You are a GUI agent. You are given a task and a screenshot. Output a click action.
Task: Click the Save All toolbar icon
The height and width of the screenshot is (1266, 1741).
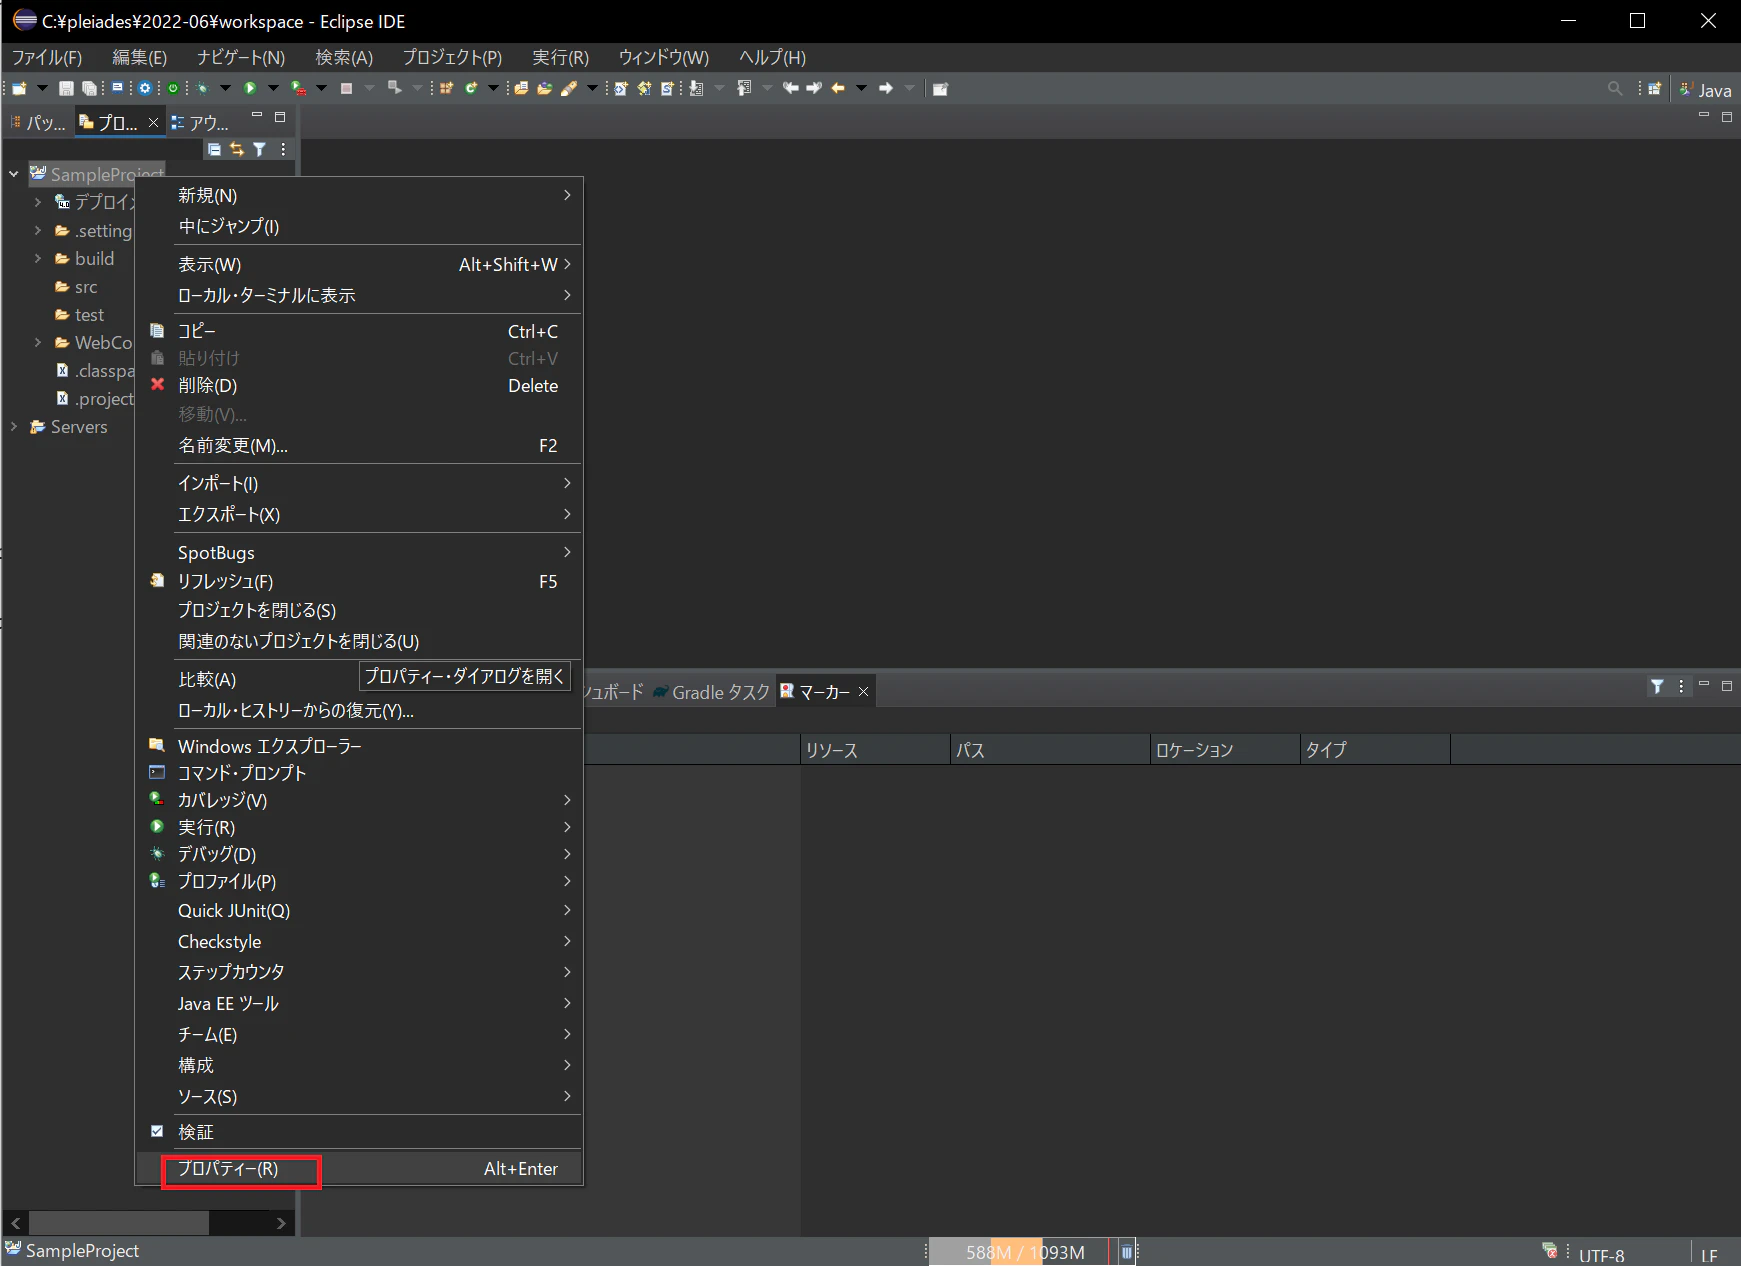click(x=89, y=88)
